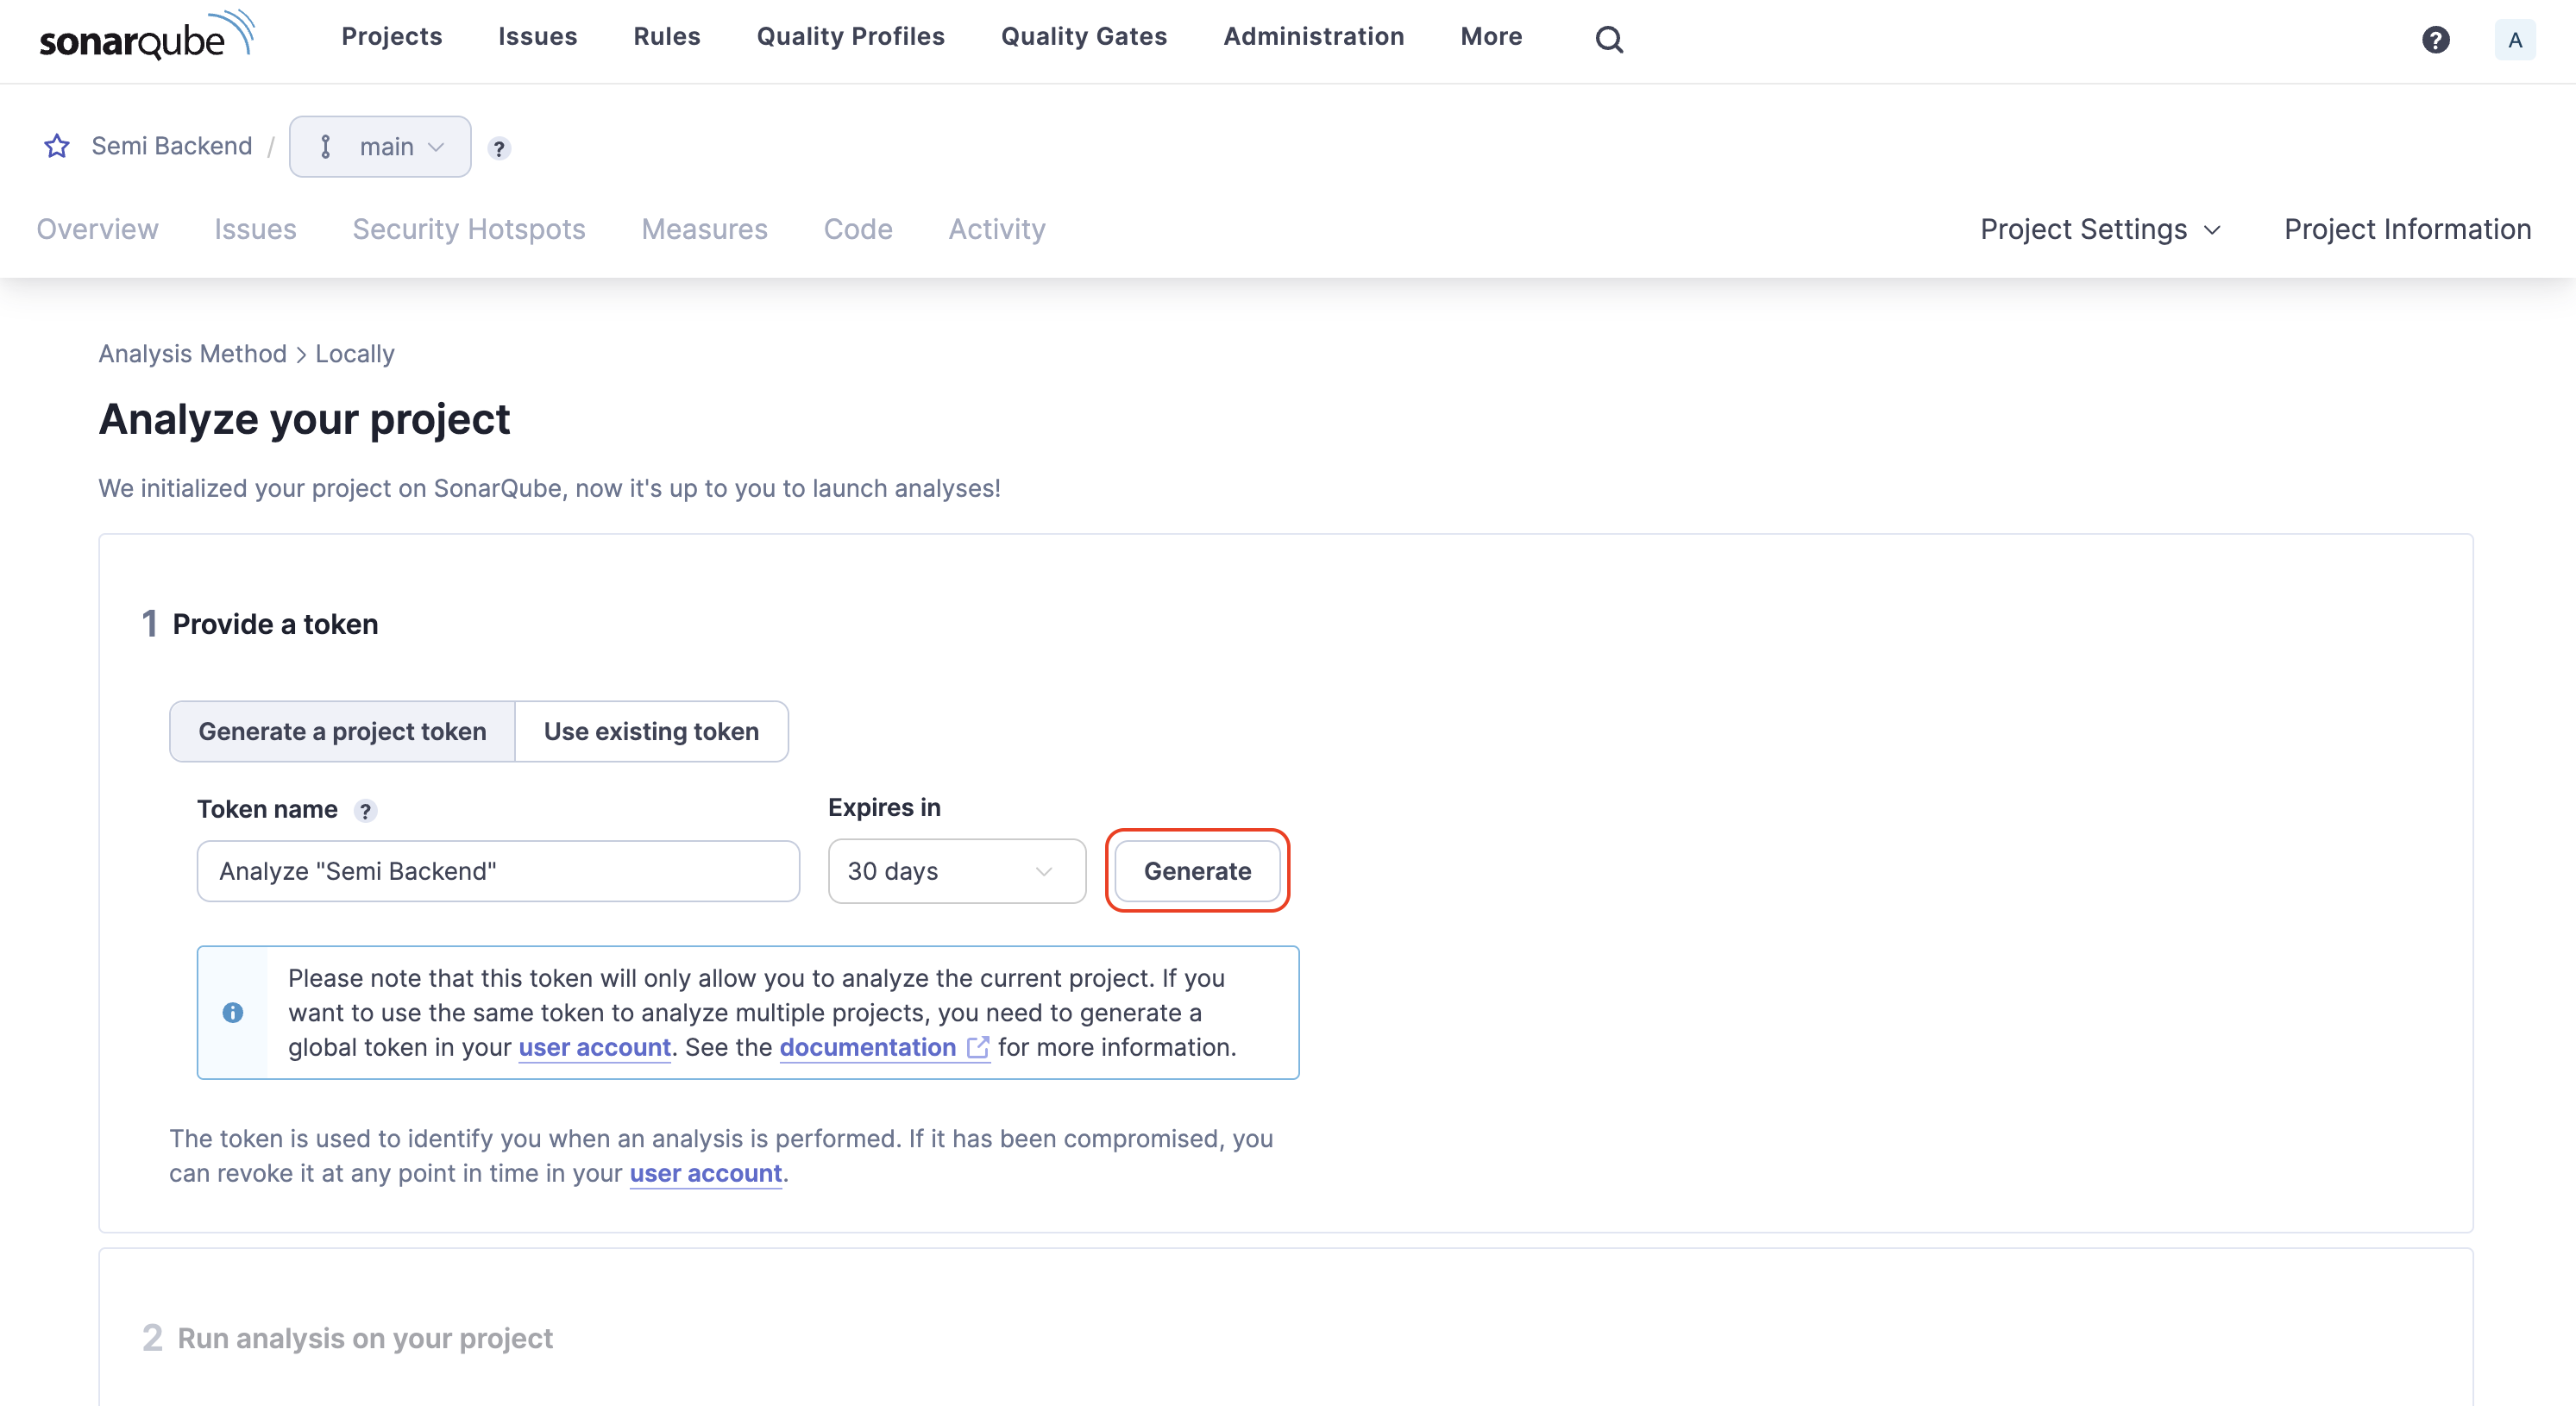Open the main branch dropdown
The width and height of the screenshot is (2576, 1406).
[380, 146]
